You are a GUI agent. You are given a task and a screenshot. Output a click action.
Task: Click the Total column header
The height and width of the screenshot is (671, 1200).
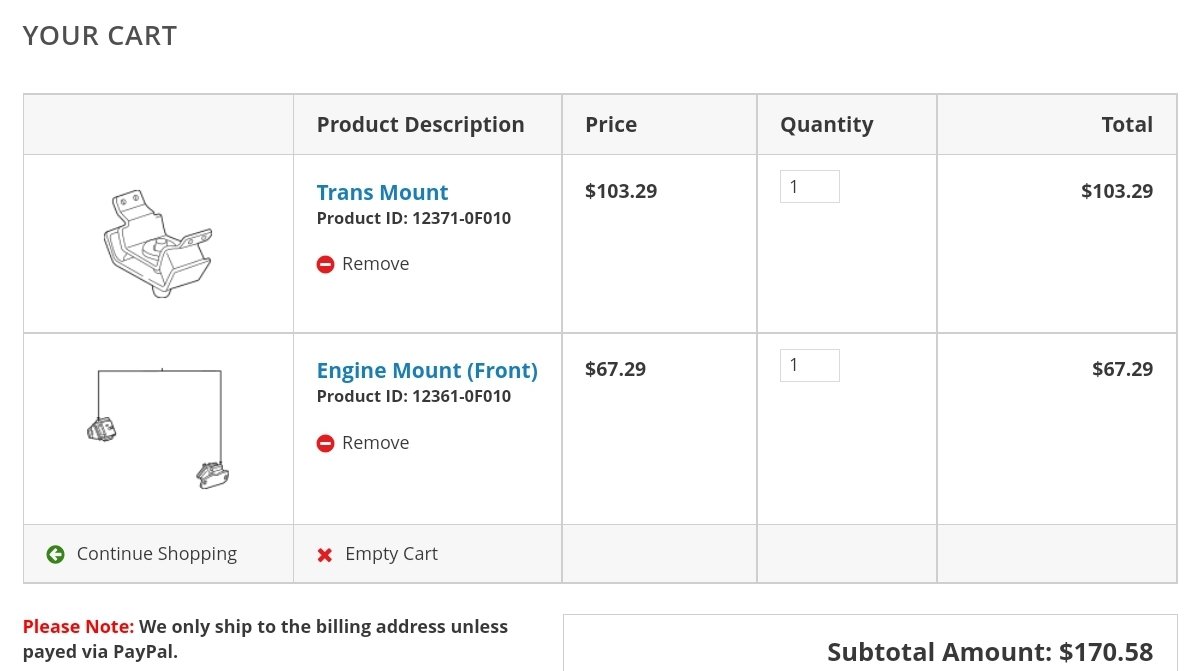(1127, 125)
